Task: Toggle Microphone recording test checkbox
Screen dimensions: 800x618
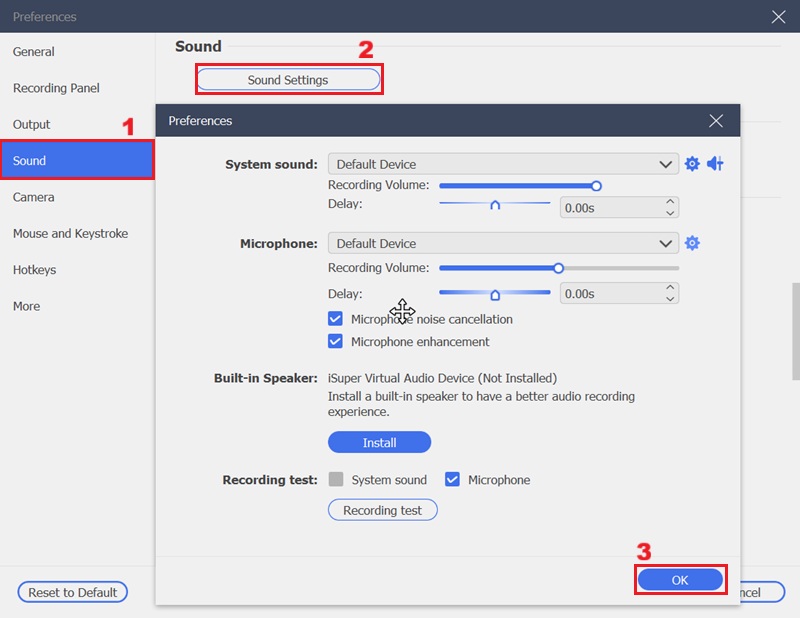Action: coord(452,480)
